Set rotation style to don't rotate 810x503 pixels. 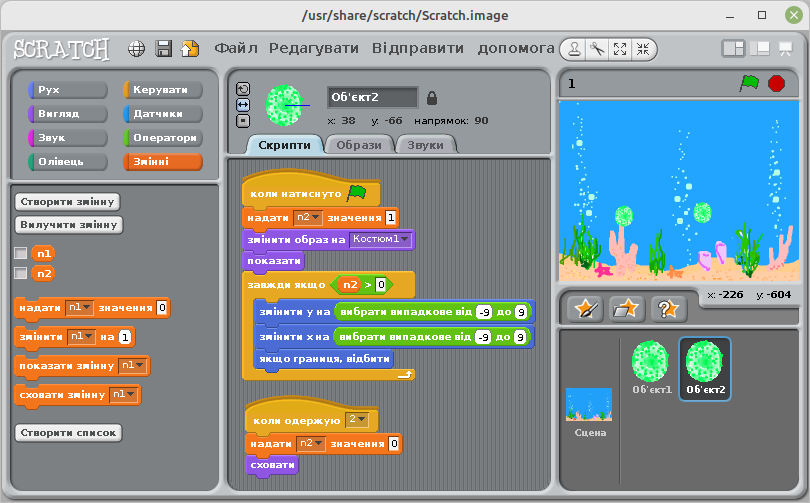click(243, 121)
